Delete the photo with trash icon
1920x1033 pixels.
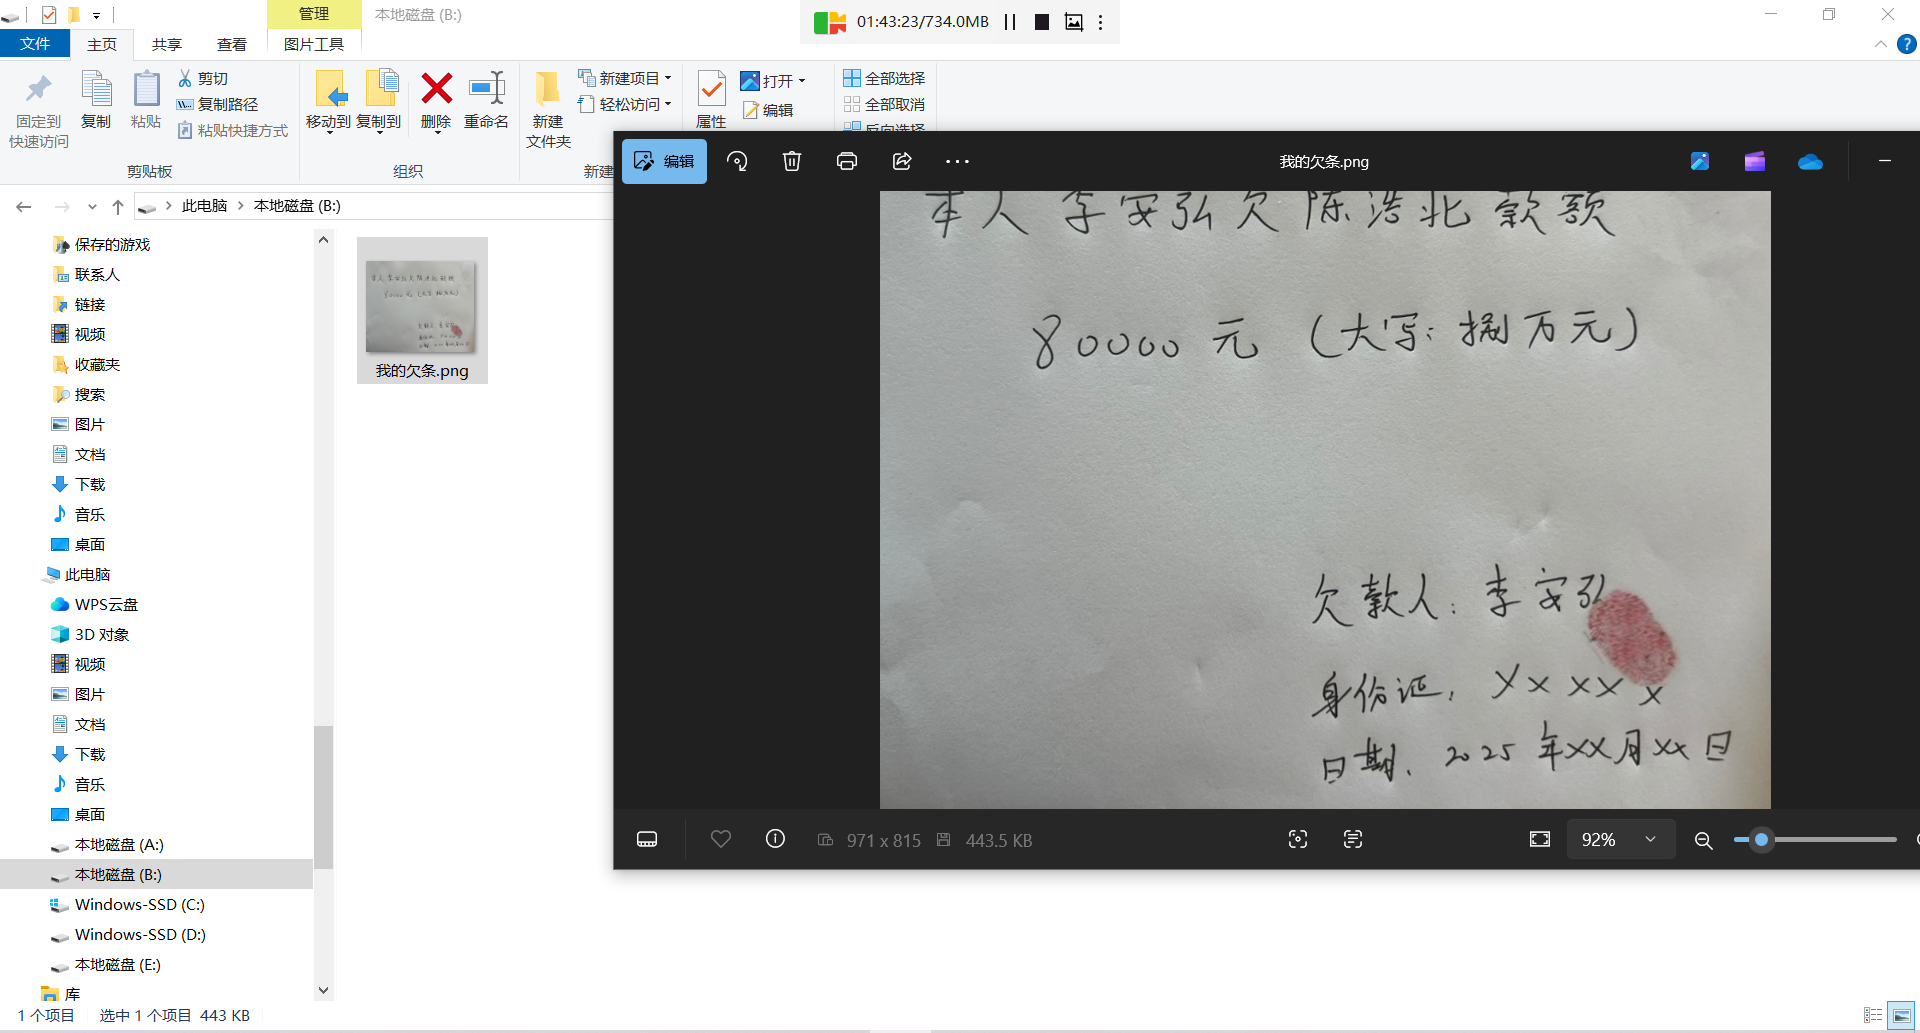tap(791, 161)
